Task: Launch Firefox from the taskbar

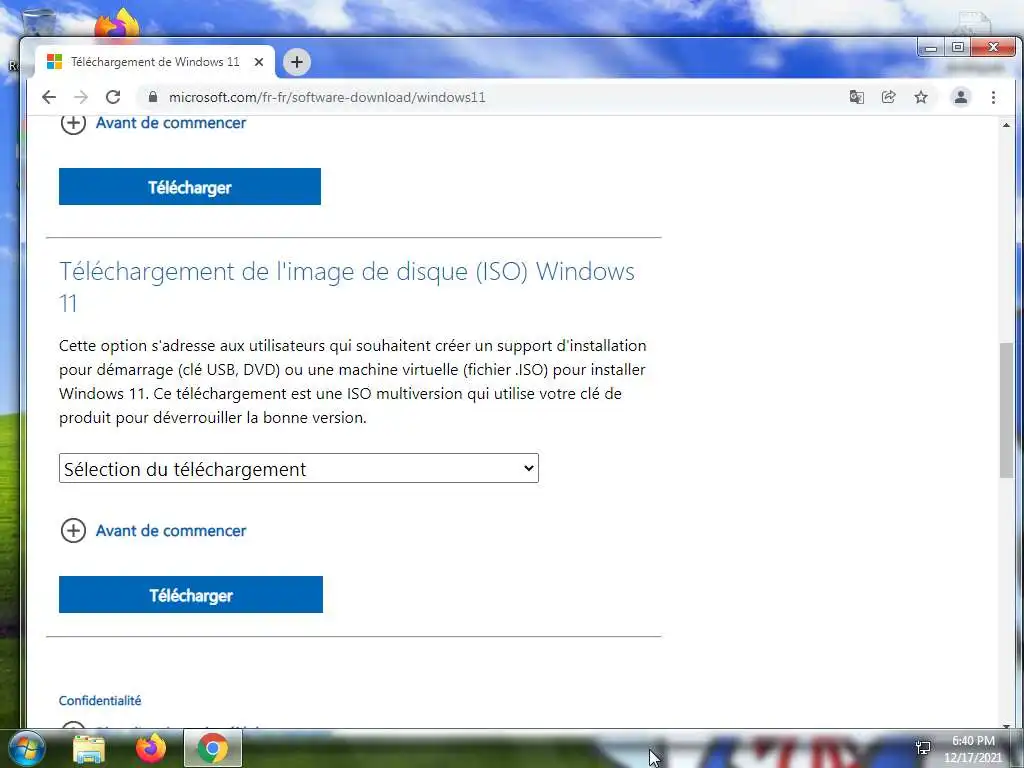Action: pos(151,748)
